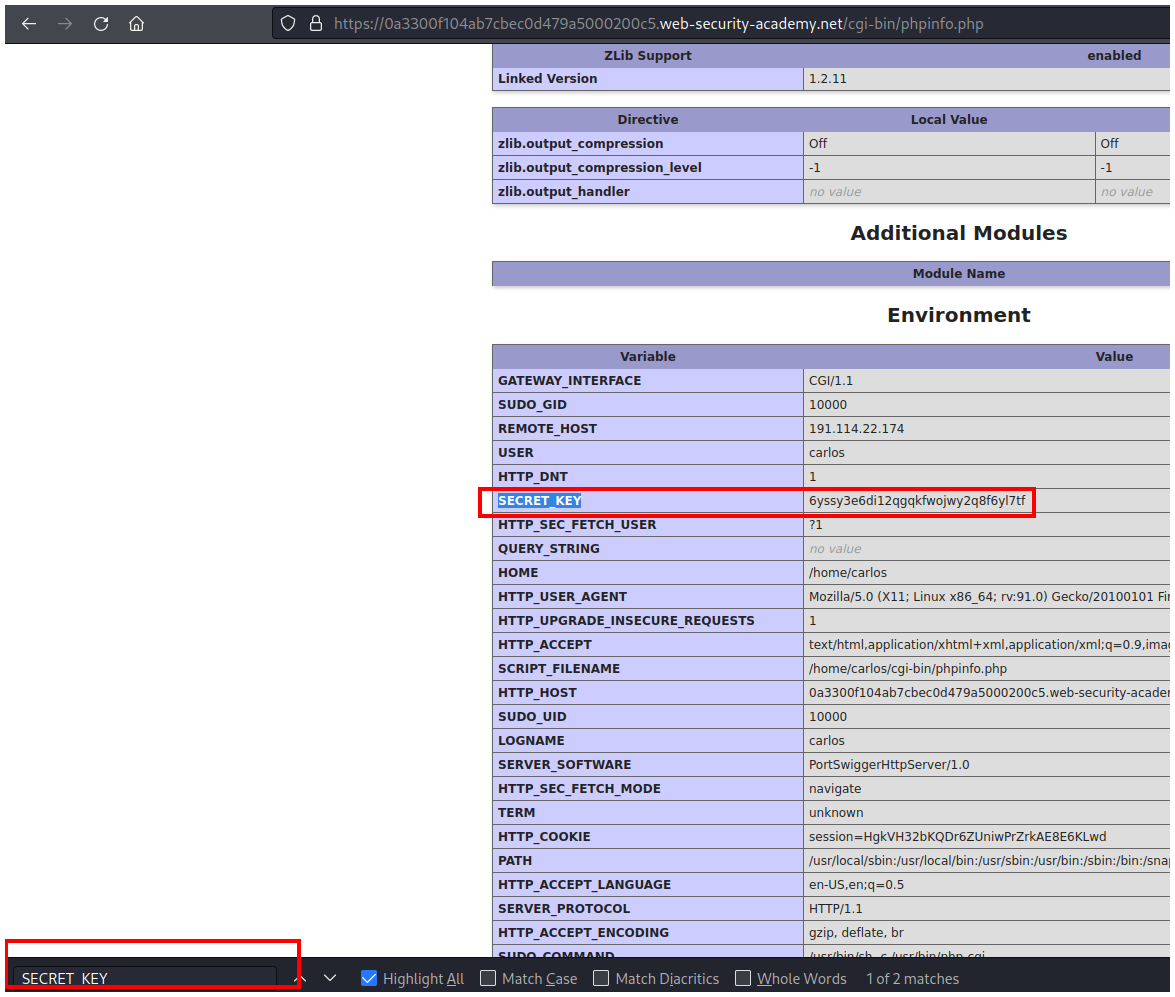1175x997 pixels.
Task: Go back to the previous page
Action: [29, 24]
